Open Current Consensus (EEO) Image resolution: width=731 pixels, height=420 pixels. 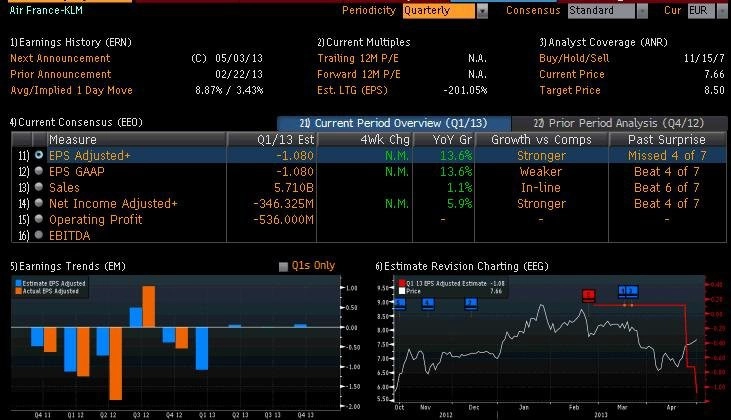(x=76, y=123)
